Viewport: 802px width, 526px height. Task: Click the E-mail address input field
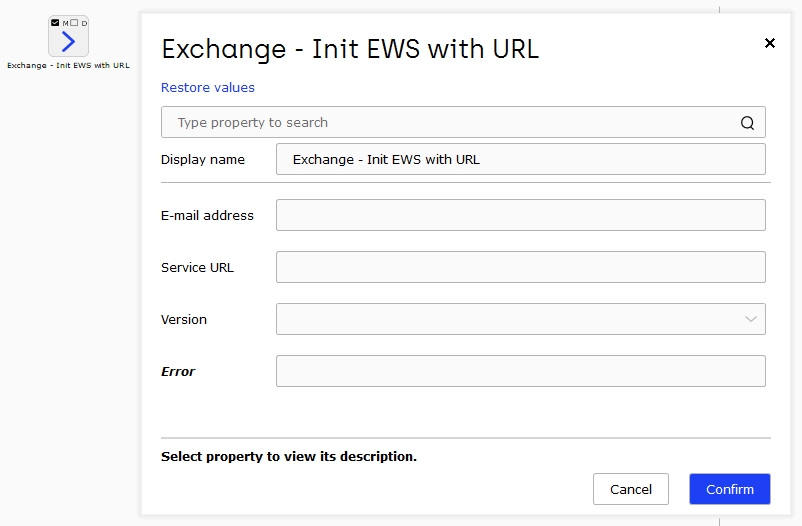tap(521, 215)
